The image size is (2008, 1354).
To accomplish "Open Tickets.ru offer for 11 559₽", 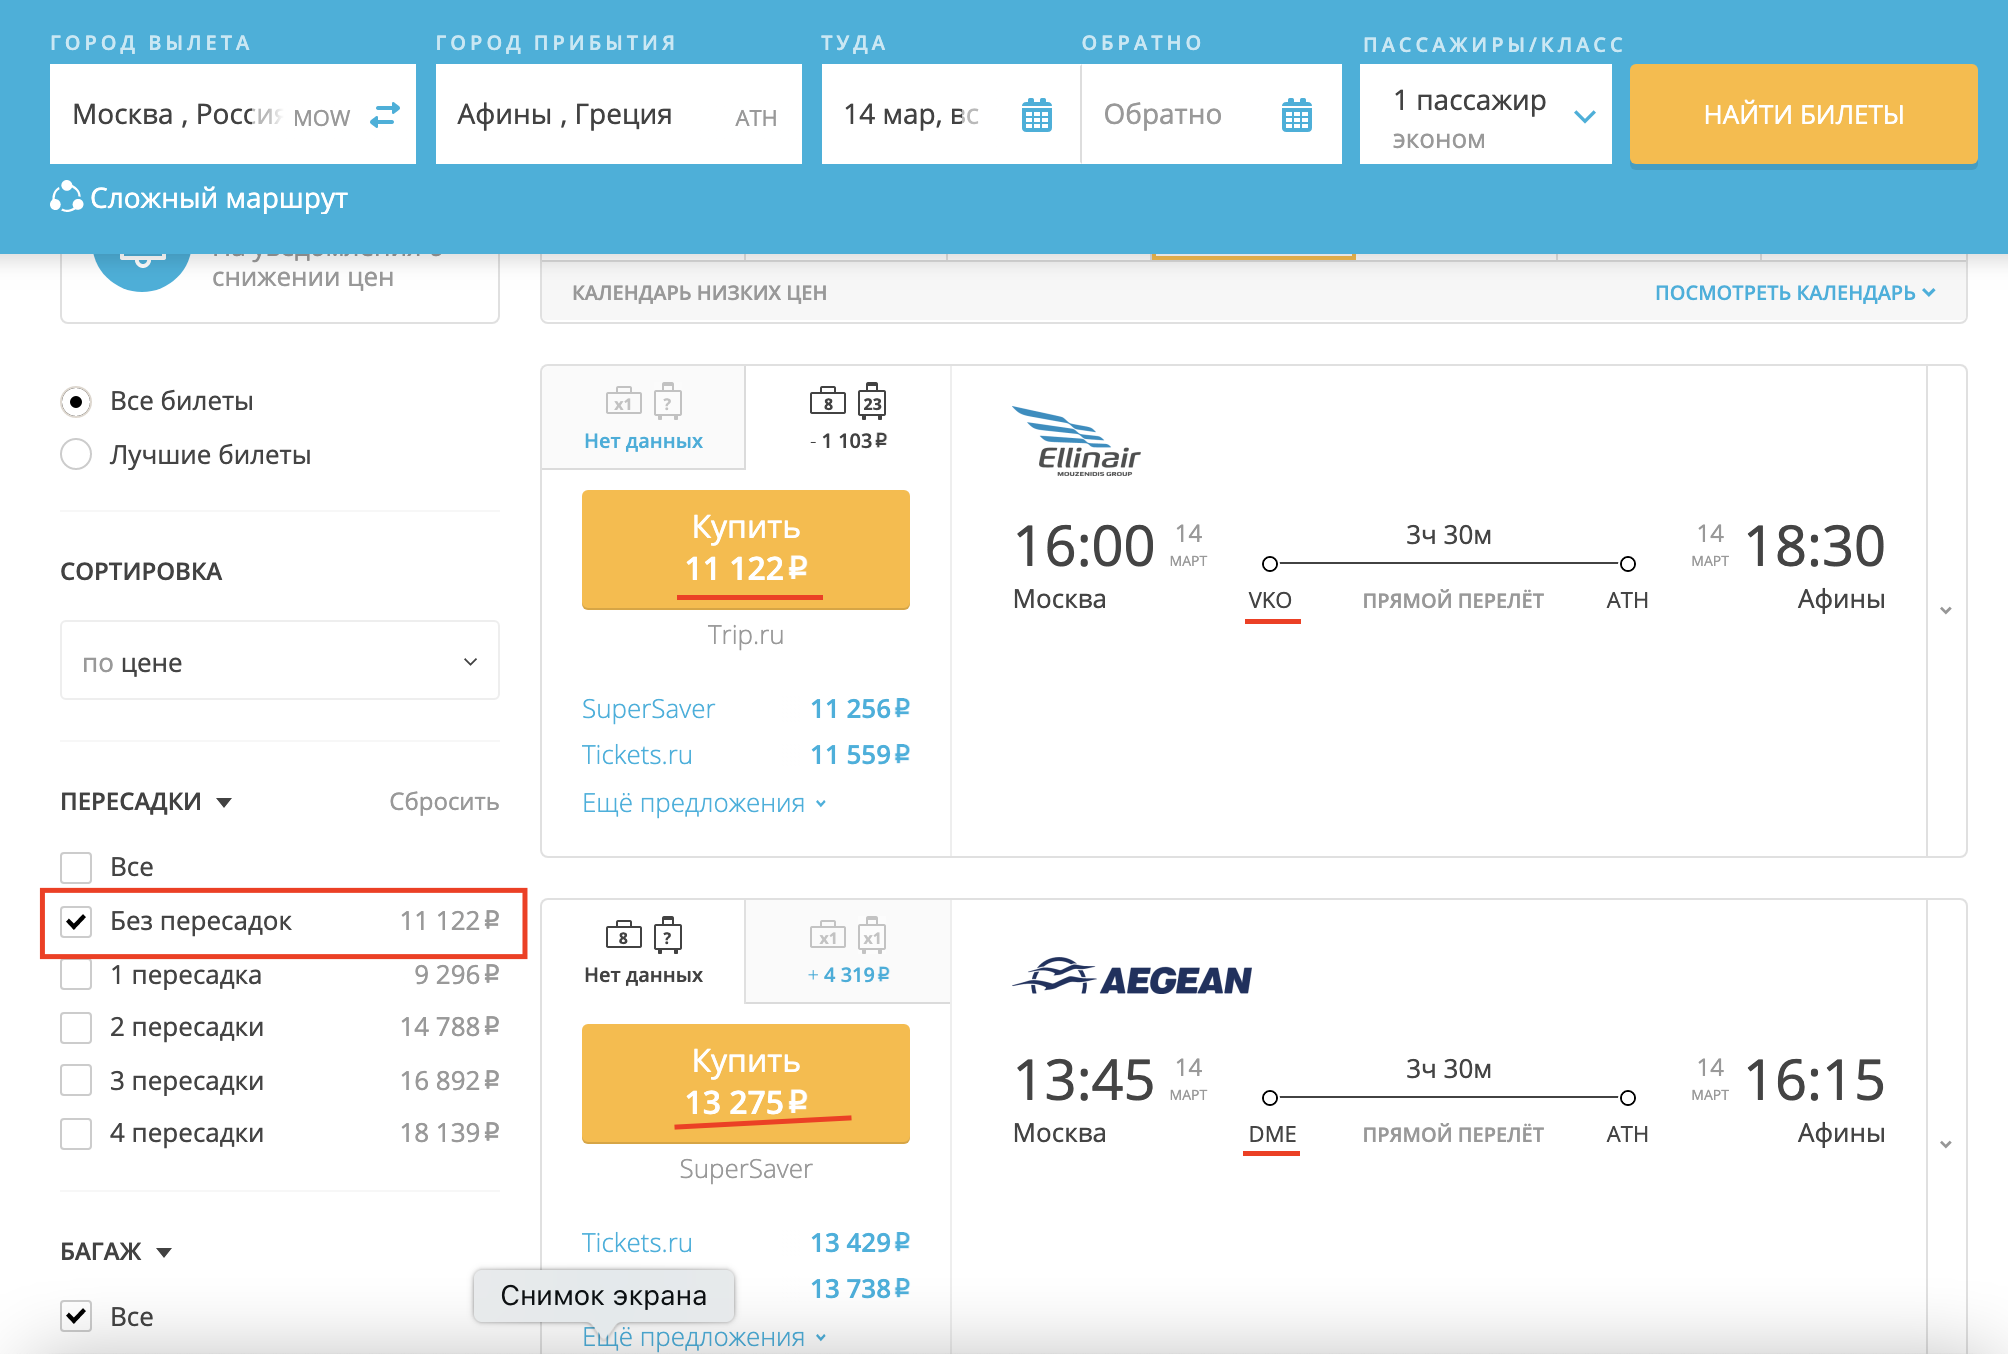I will [x=746, y=755].
